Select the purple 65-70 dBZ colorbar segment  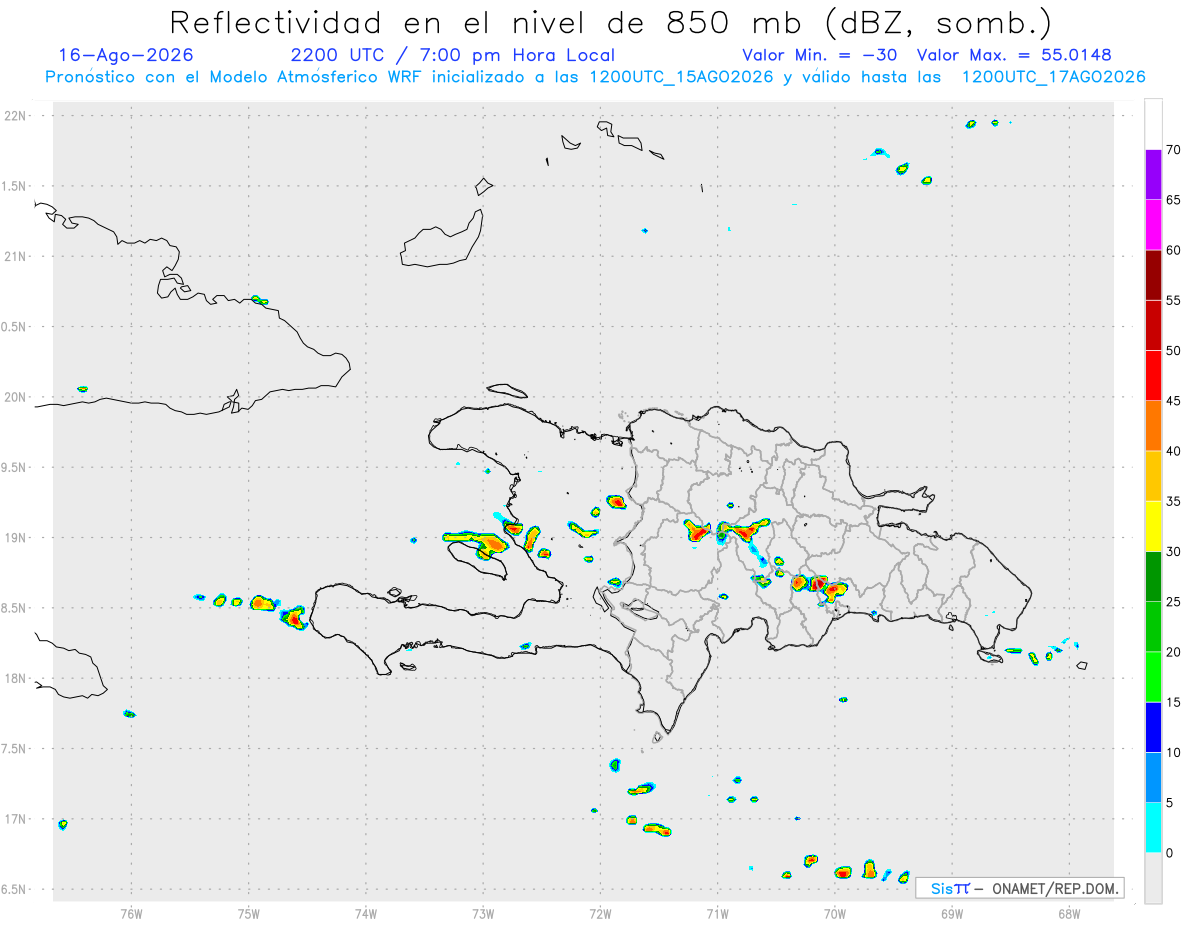pos(1153,174)
